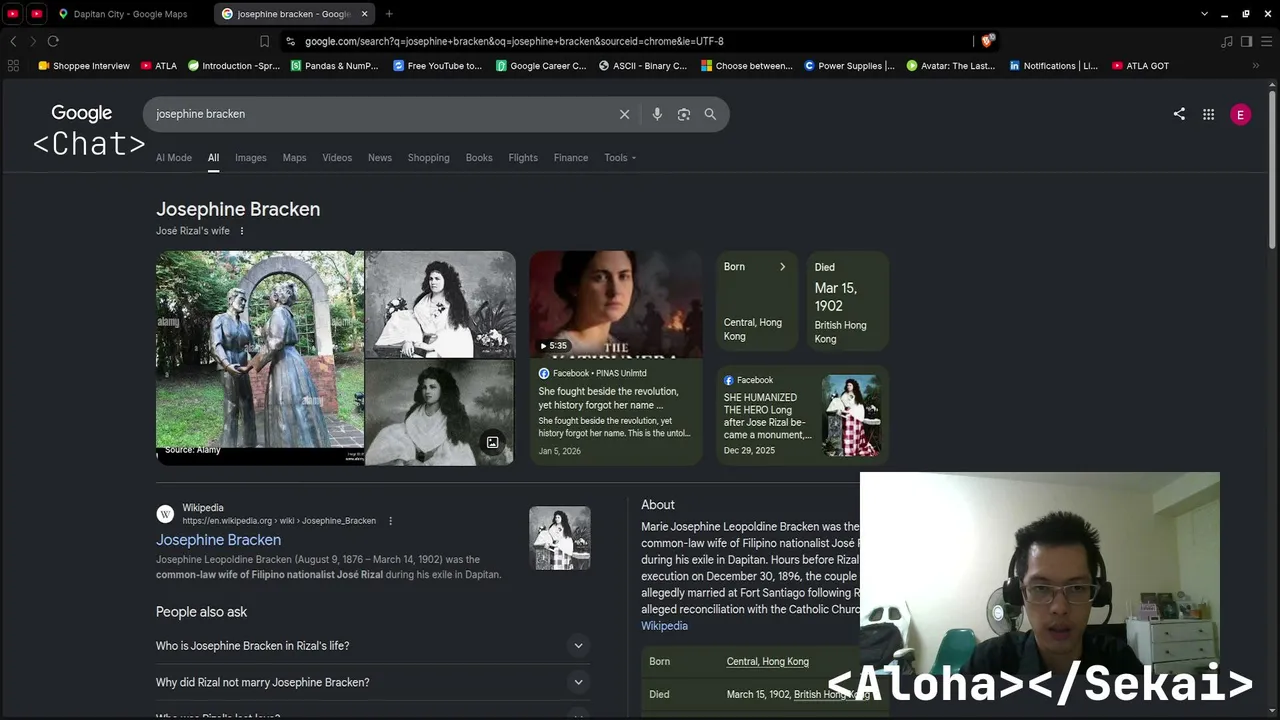Open the ATLA GOT bookmark
The height and width of the screenshot is (720, 1280).
[1140, 66]
